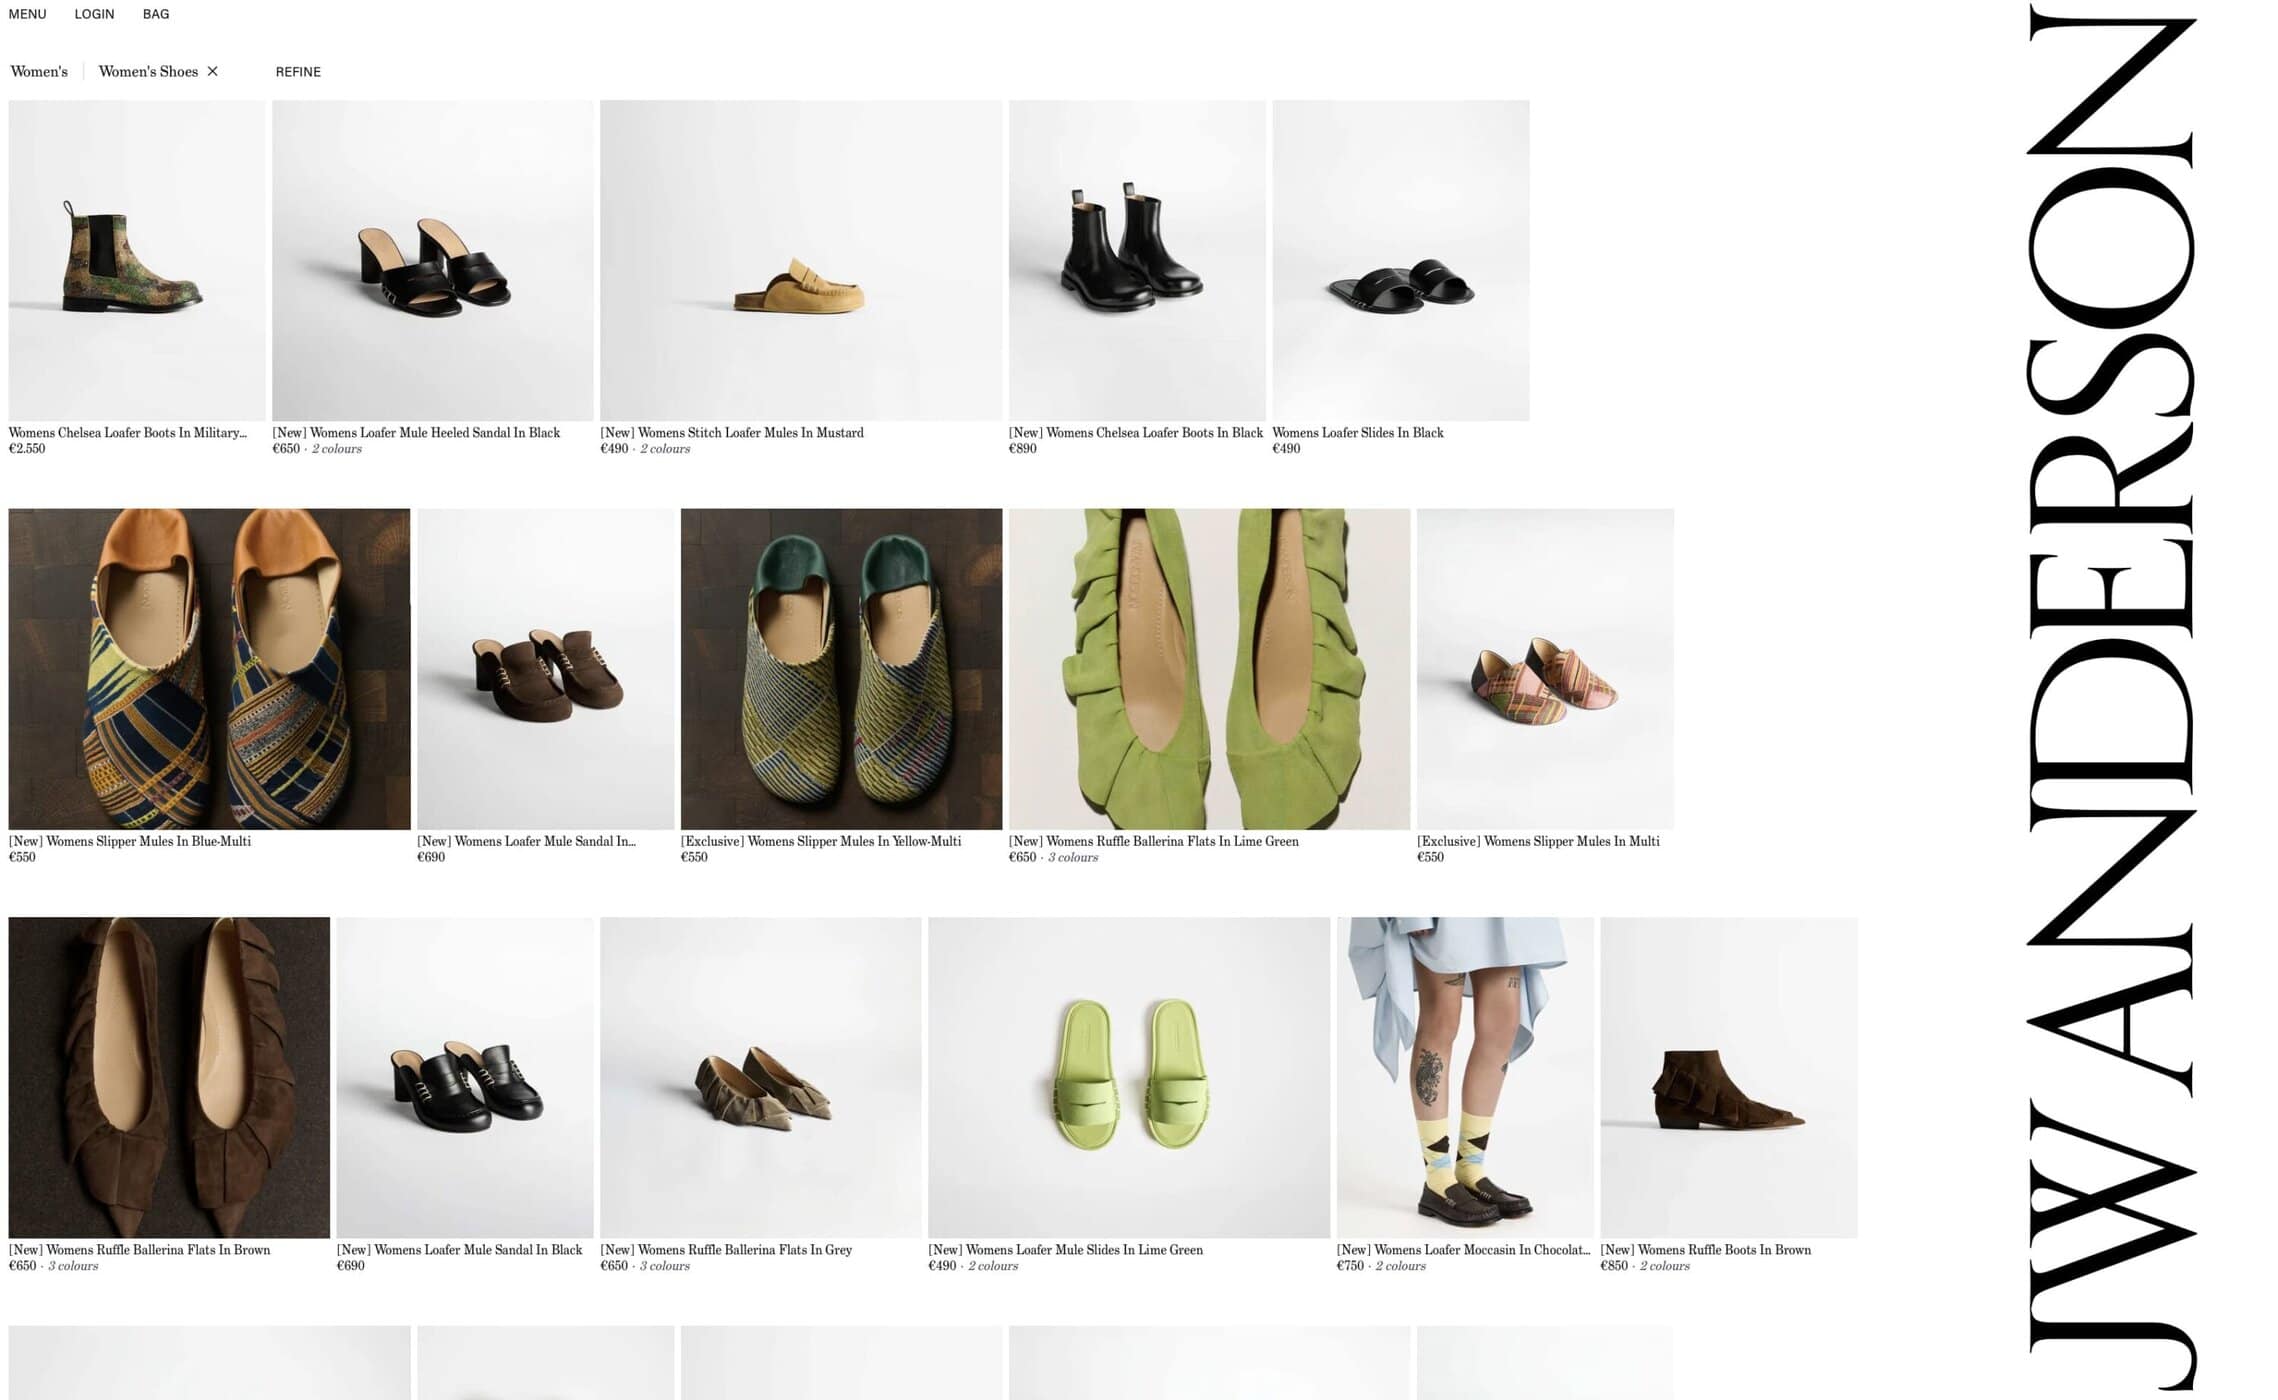Open the black Loafer Slides product image
The height and width of the screenshot is (1400, 2278).
[1400, 260]
